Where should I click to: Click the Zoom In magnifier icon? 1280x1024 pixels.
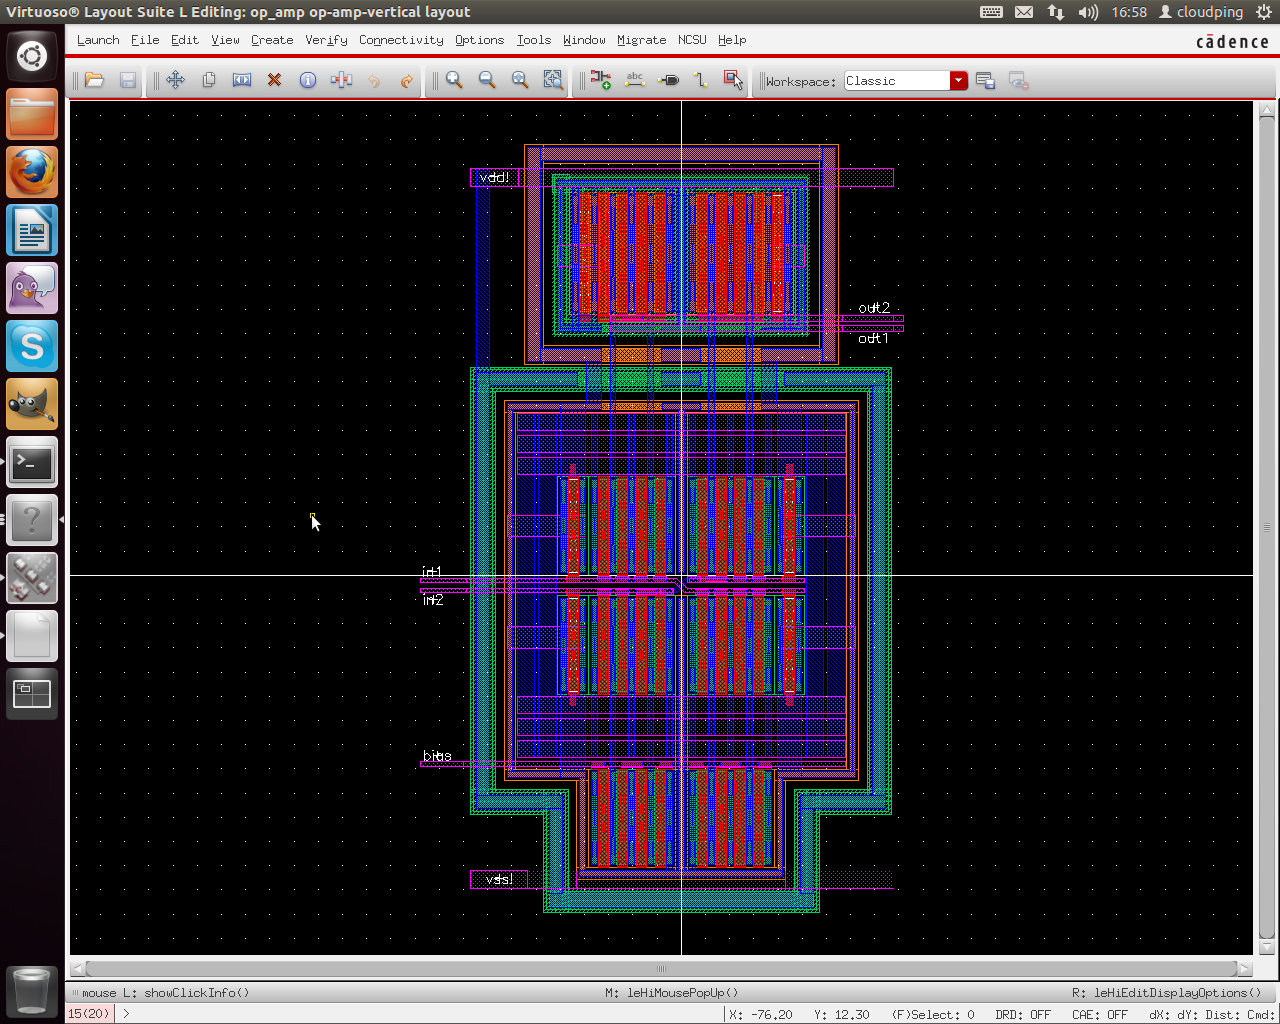[454, 80]
